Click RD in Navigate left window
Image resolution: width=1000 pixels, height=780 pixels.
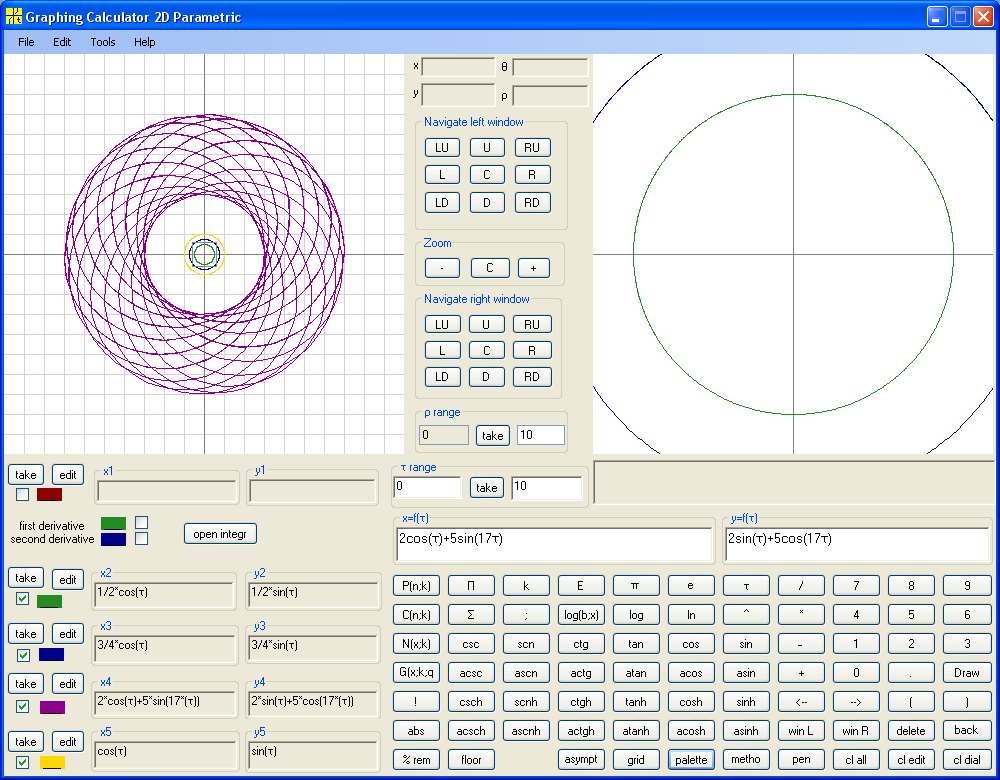coord(532,203)
